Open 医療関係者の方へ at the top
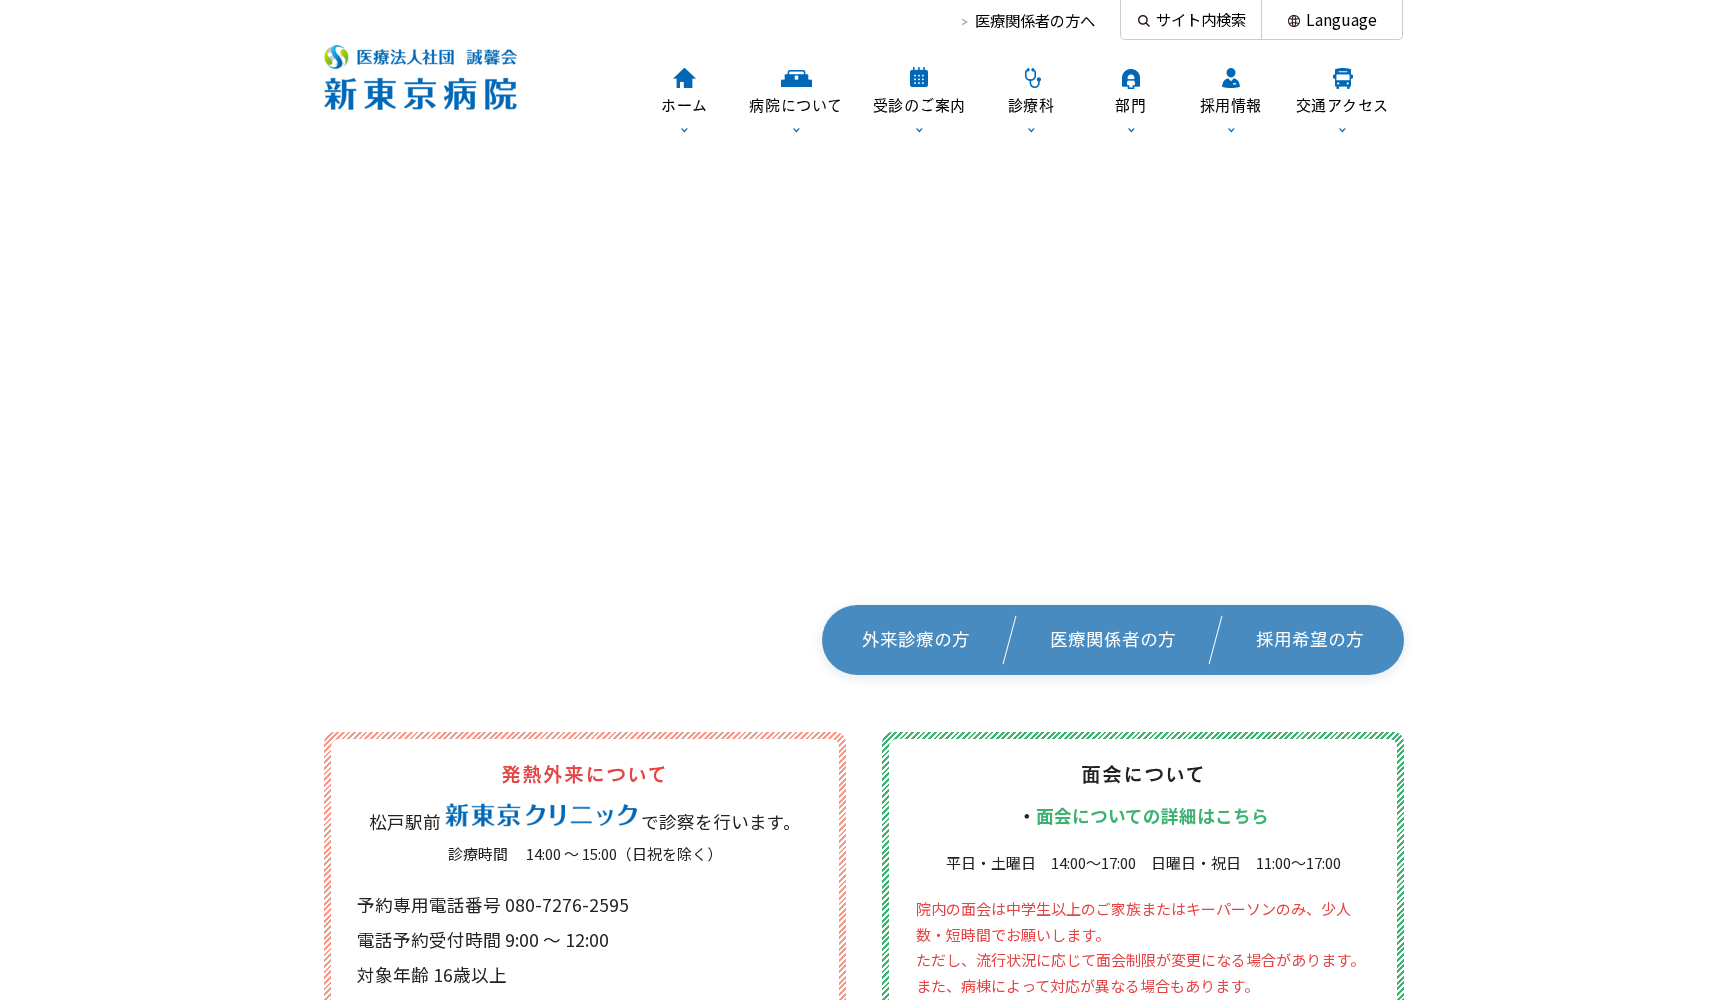1728x1000 pixels. pos(1034,20)
